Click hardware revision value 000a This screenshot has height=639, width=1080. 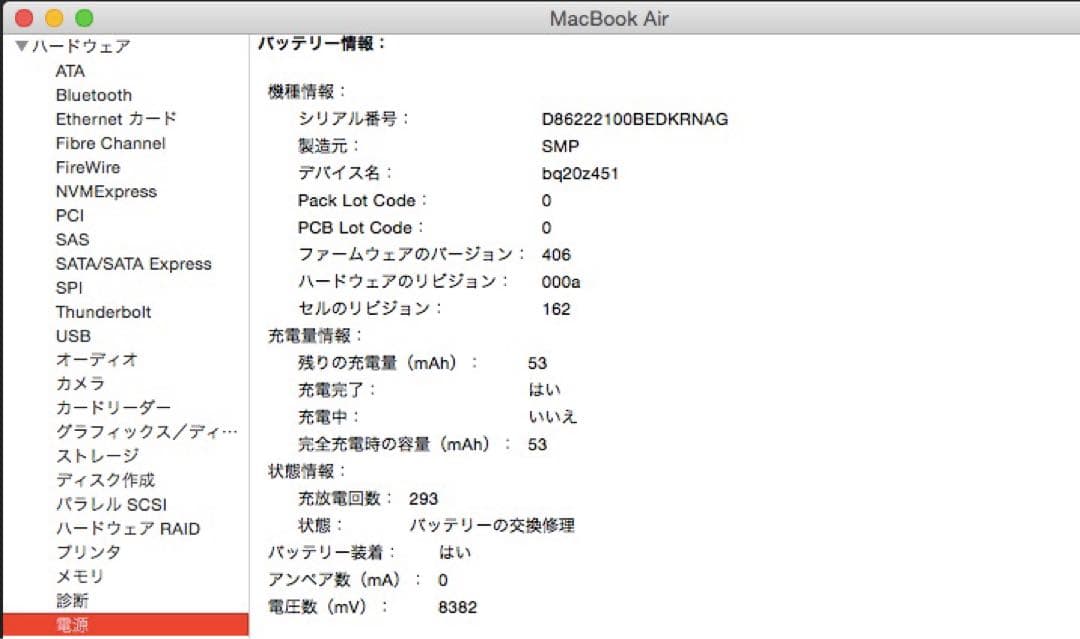click(x=561, y=282)
